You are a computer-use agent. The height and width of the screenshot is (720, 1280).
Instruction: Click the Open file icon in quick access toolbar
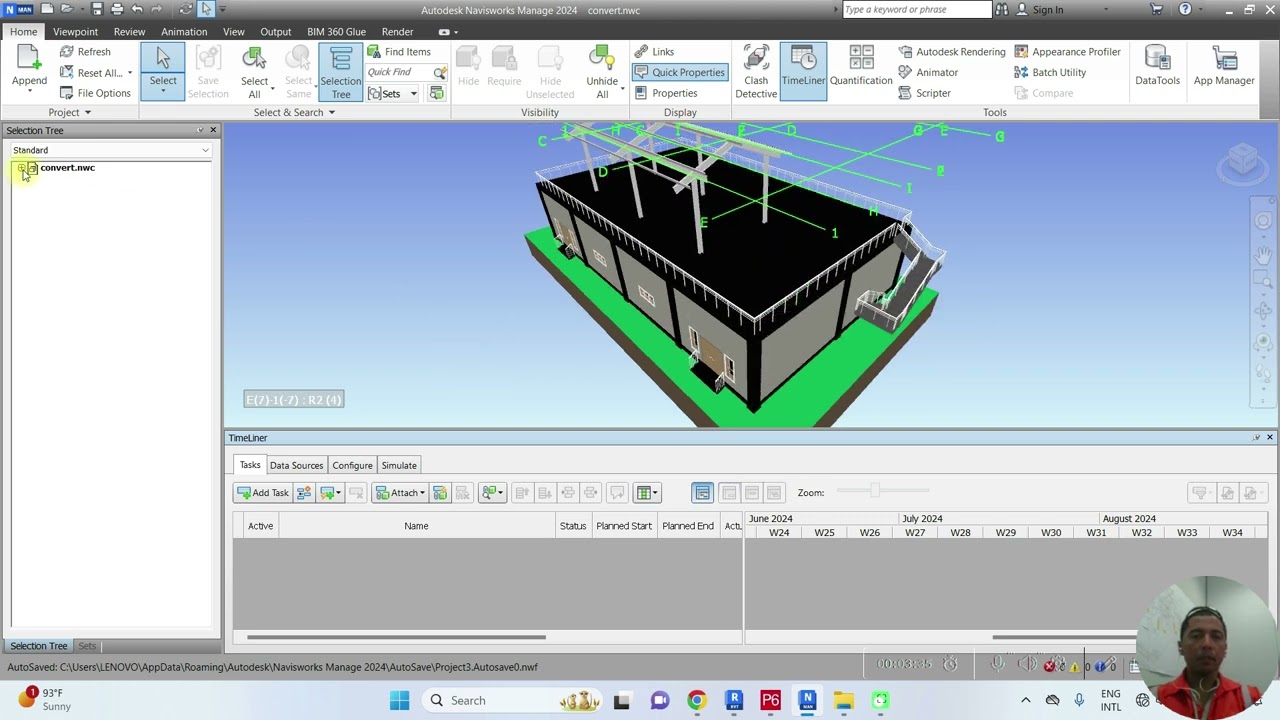(67, 9)
